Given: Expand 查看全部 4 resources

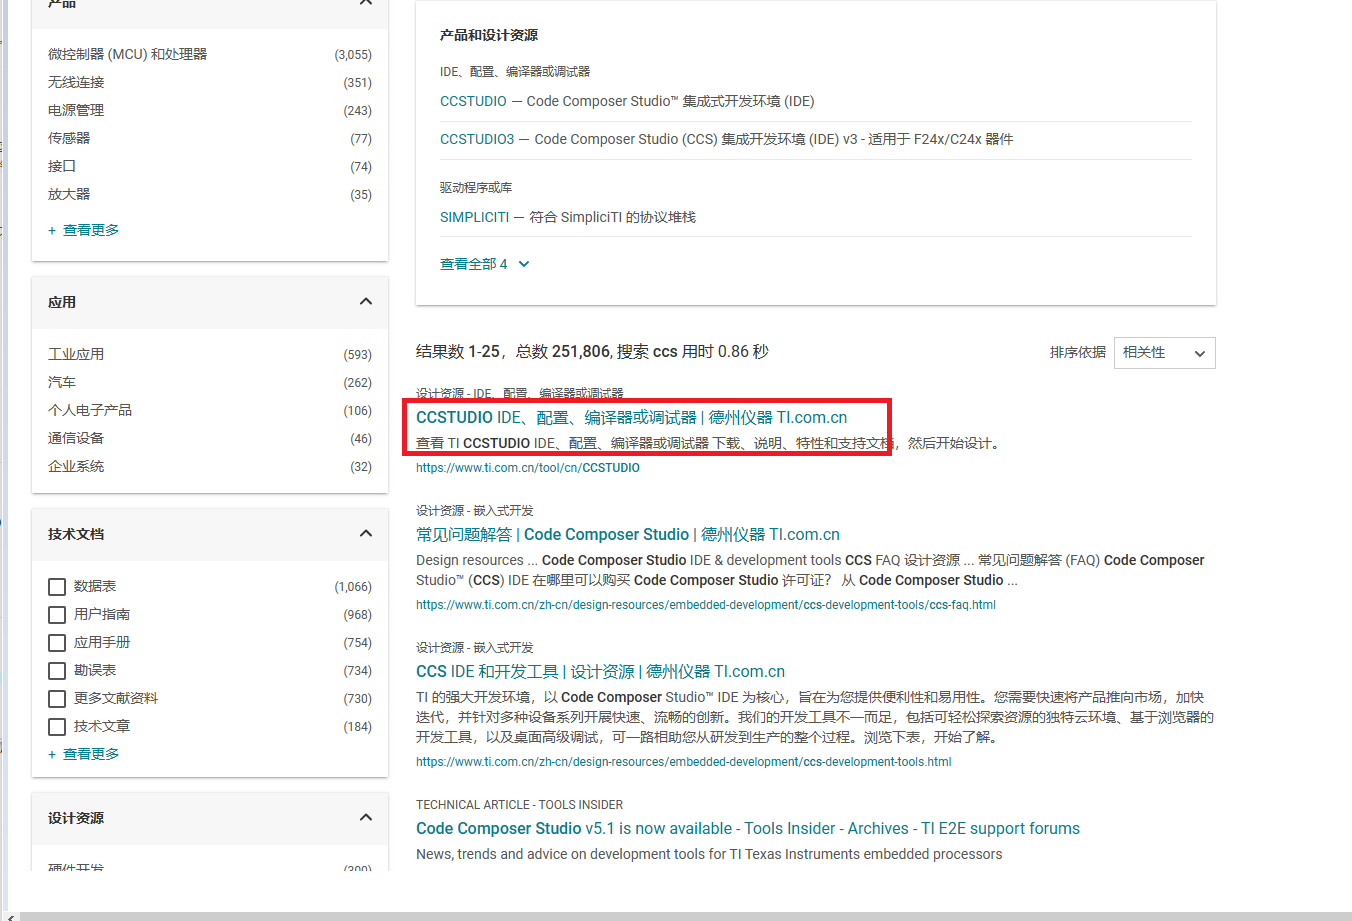Looking at the screenshot, I should coord(484,264).
